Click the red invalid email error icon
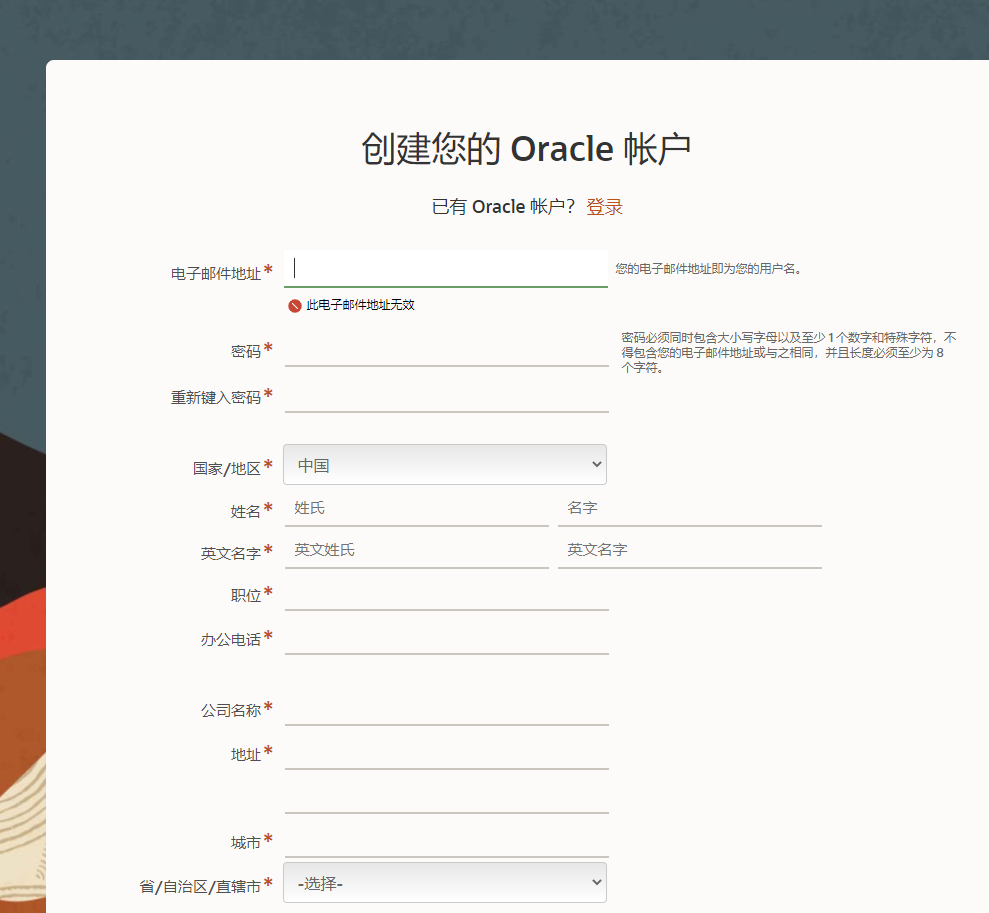This screenshot has height=913, width=989. (295, 306)
